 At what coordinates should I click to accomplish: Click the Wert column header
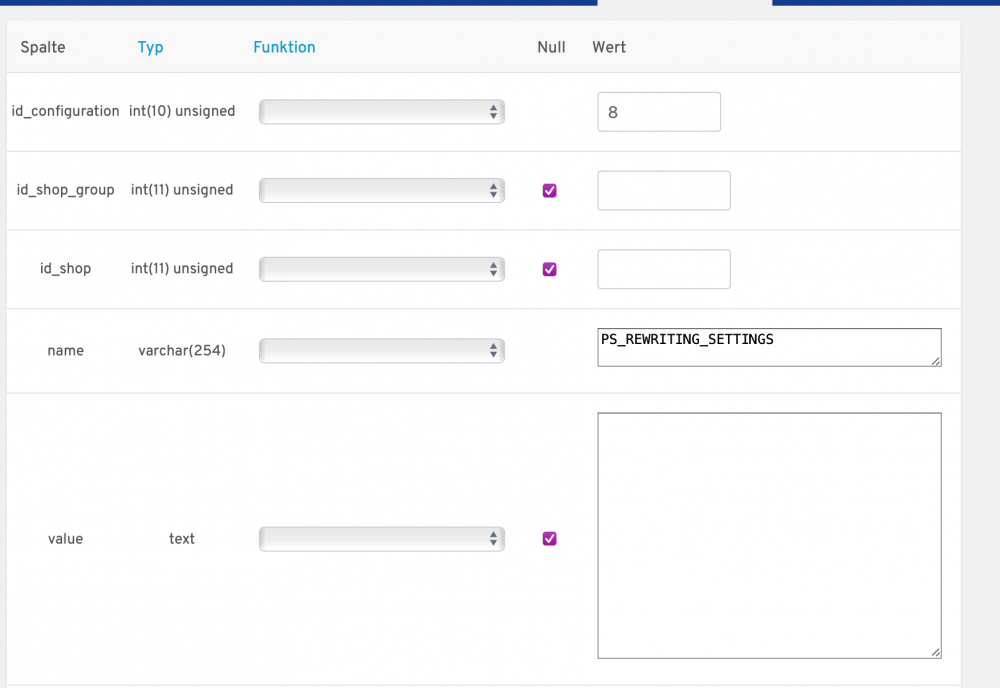(x=609, y=47)
